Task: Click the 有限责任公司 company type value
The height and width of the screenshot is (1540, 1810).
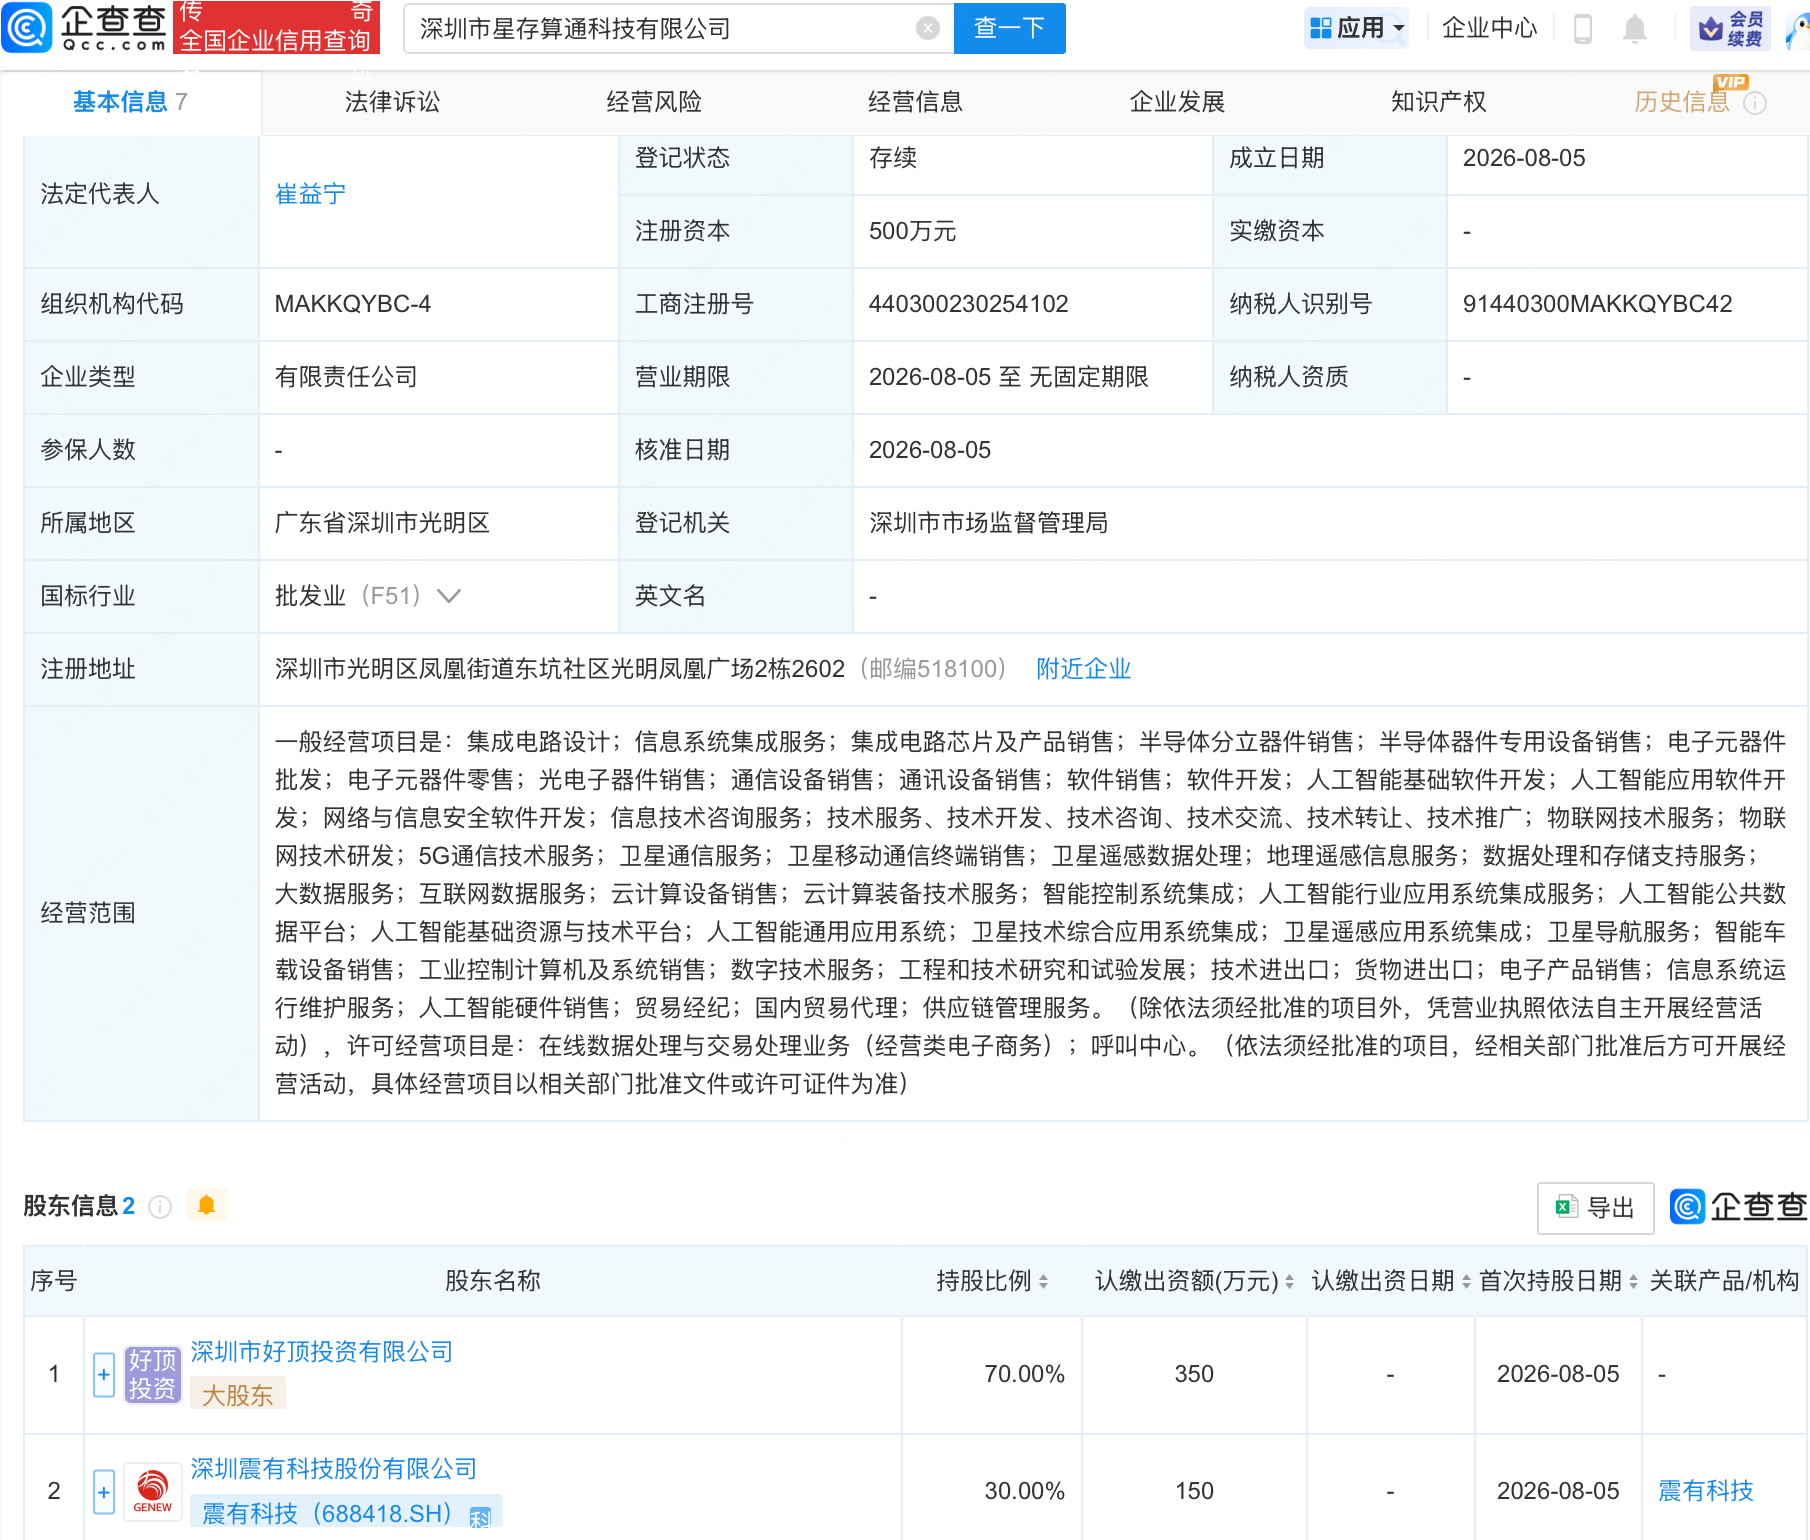Action: 346,377
